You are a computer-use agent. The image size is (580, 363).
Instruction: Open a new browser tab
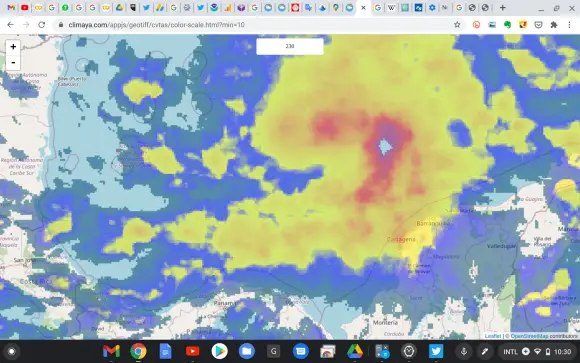pyautogui.click(x=503, y=8)
